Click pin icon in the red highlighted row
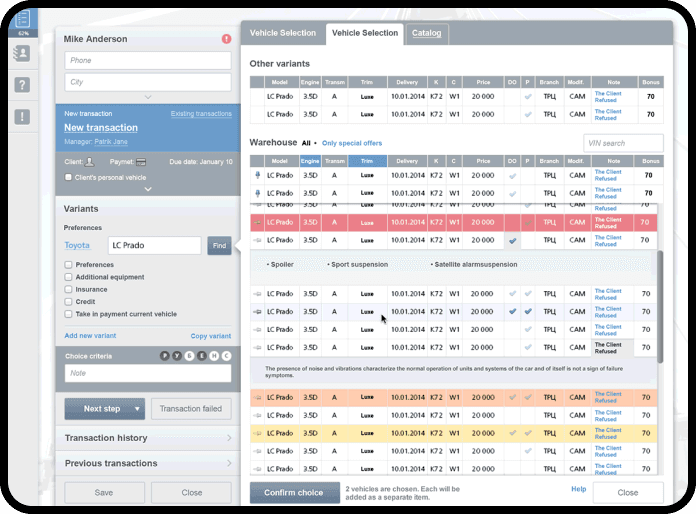Viewport: 696px width, 514px height. [x=257, y=222]
